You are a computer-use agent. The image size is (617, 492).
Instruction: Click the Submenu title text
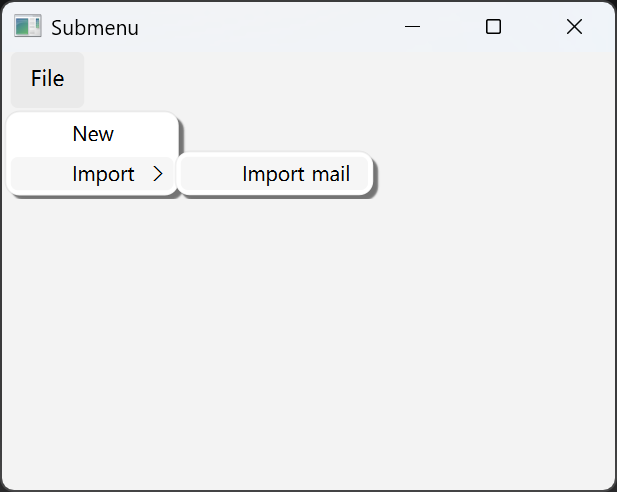(x=94, y=28)
